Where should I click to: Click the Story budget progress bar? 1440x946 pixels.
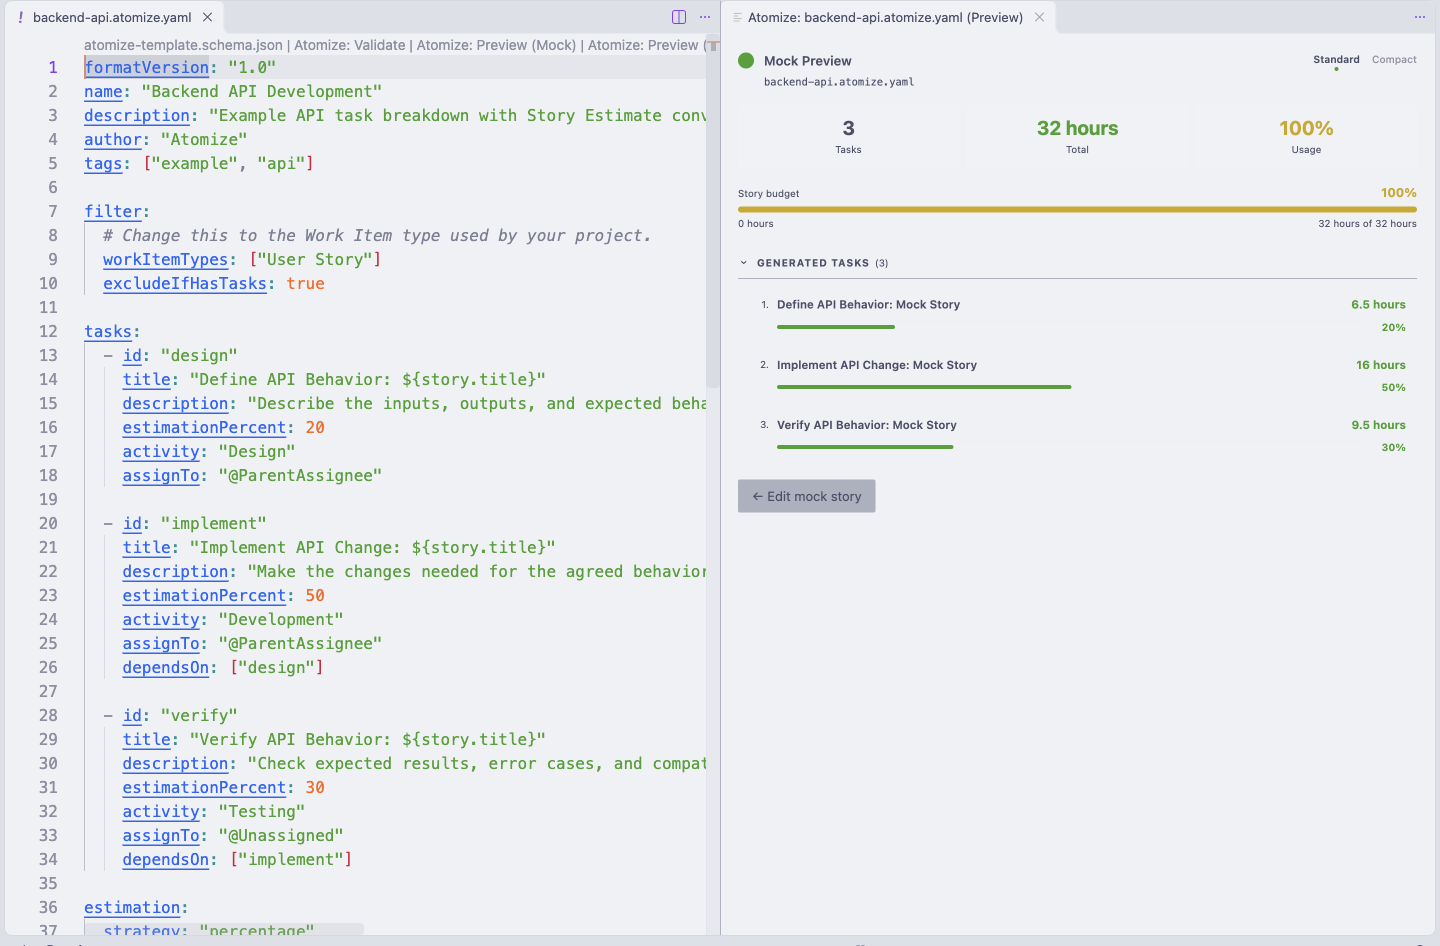coord(1077,209)
